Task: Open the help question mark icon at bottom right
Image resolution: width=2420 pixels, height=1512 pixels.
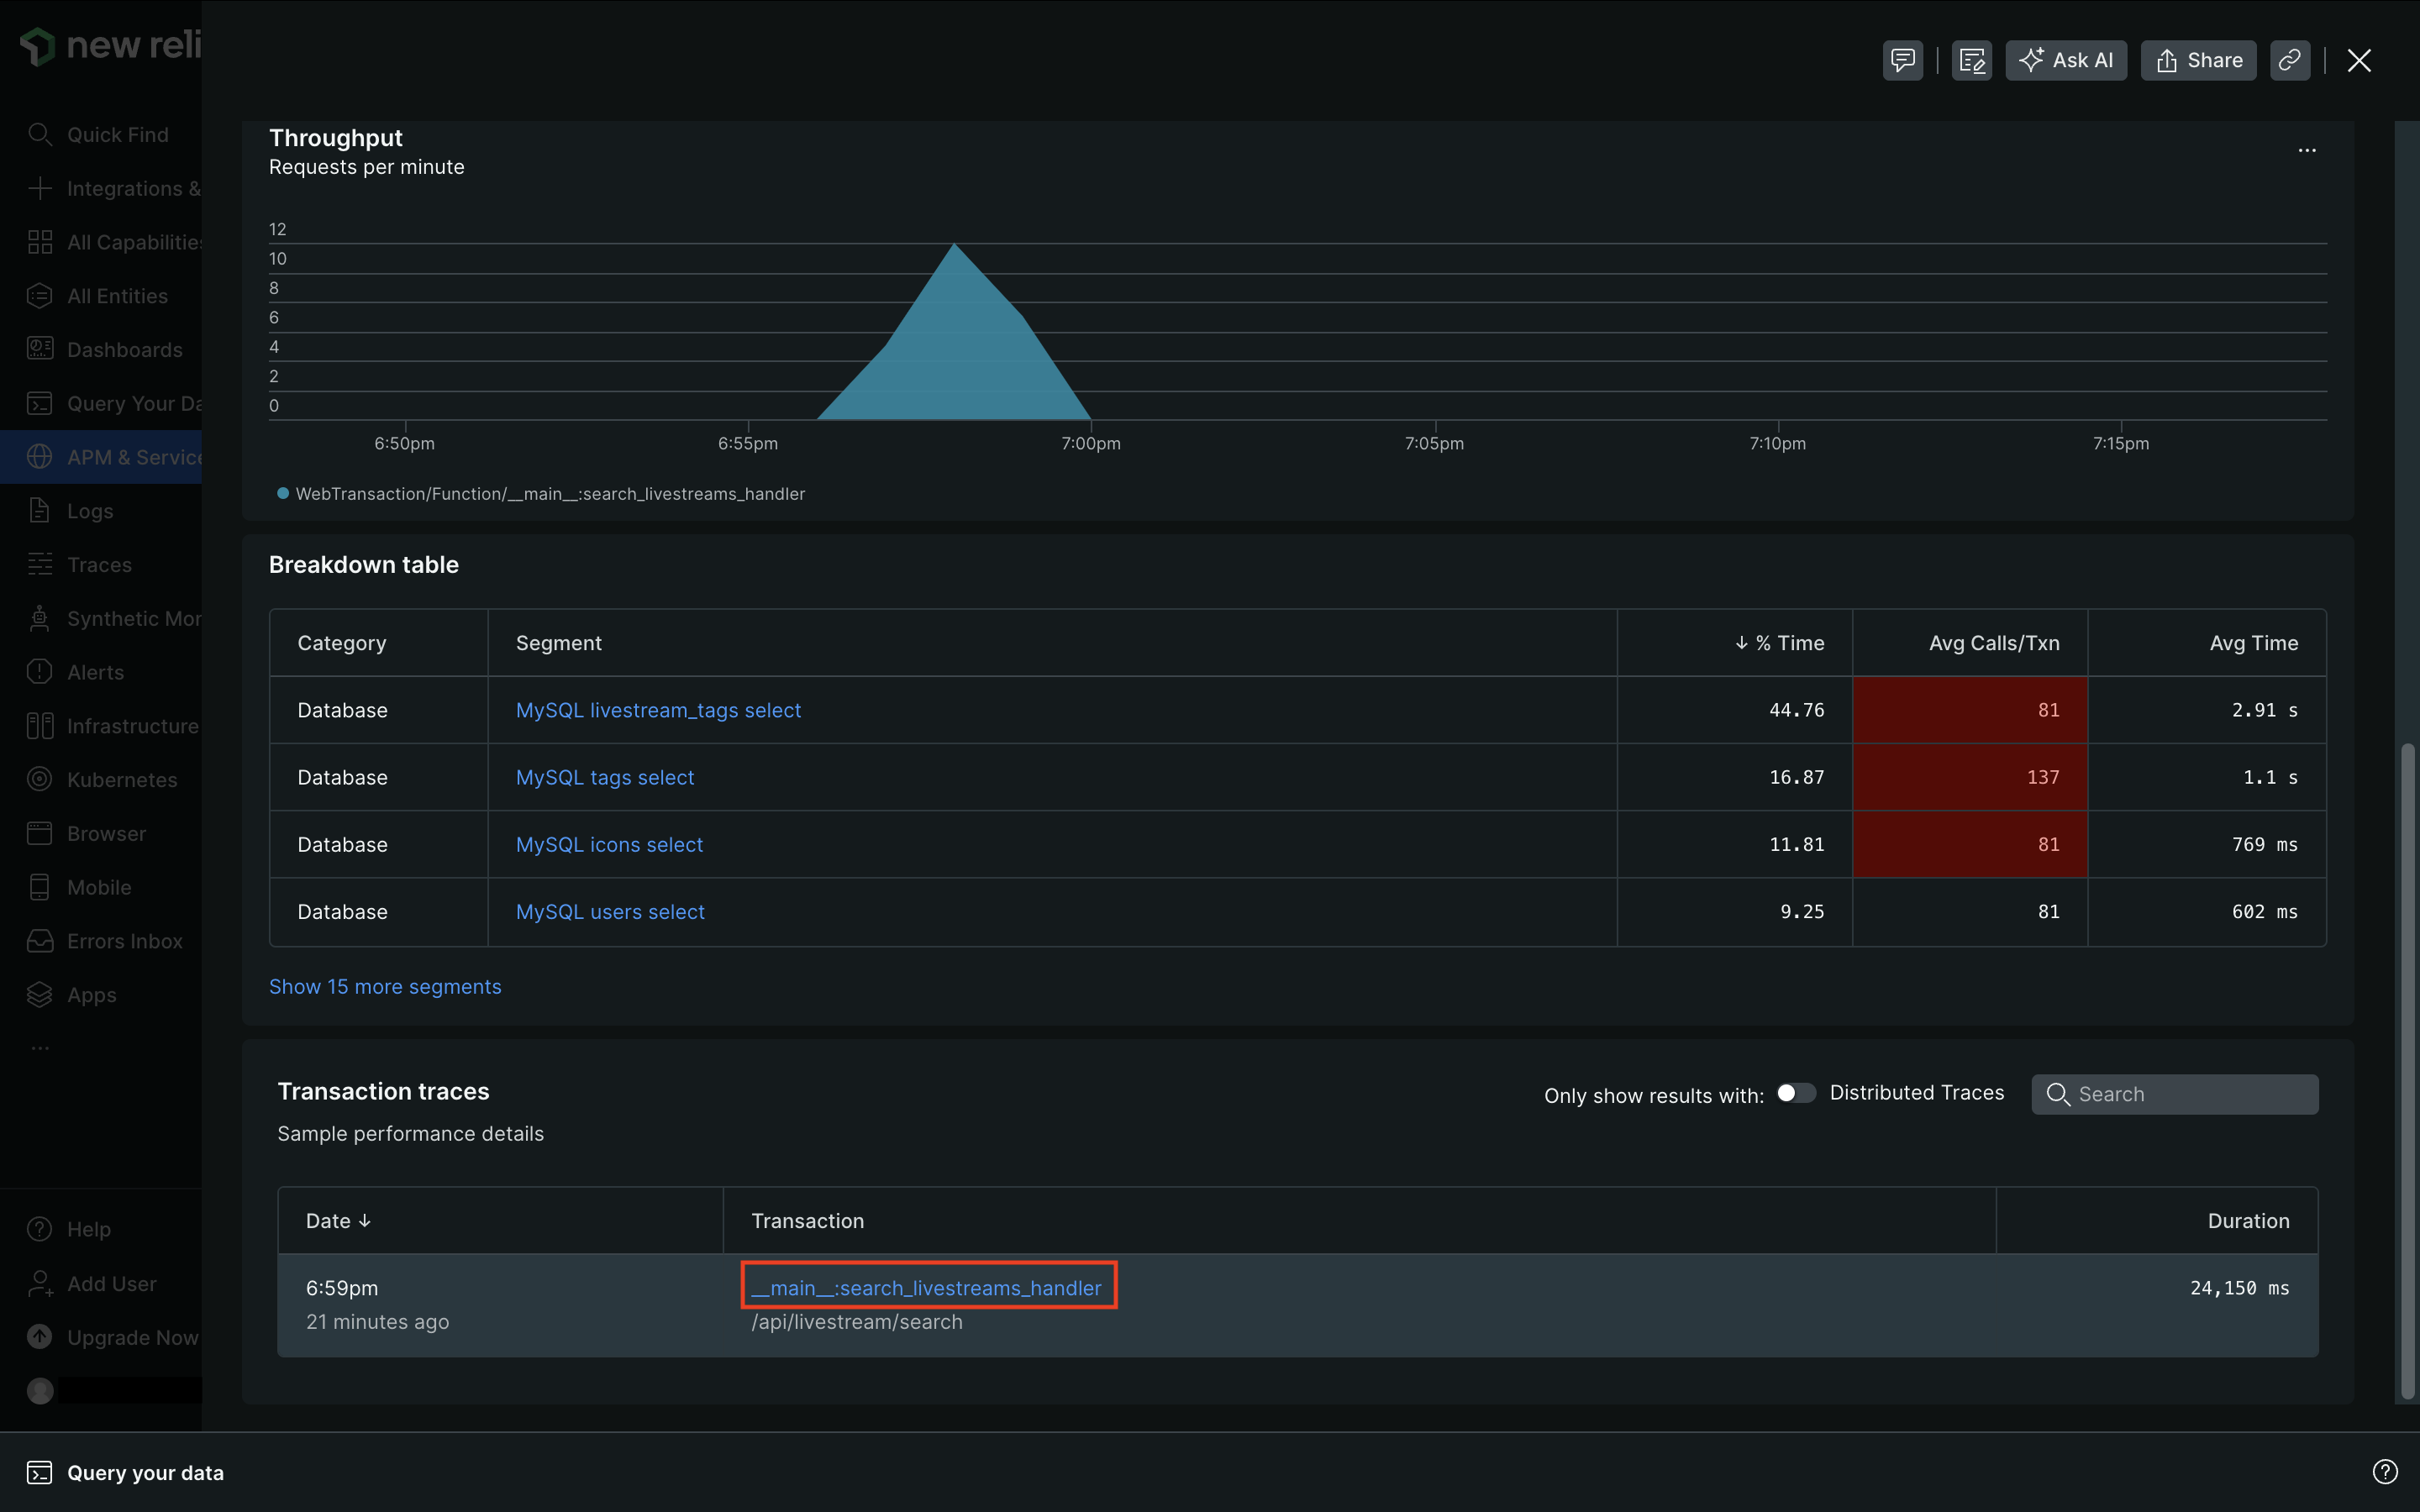Action: (x=2384, y=1471)
